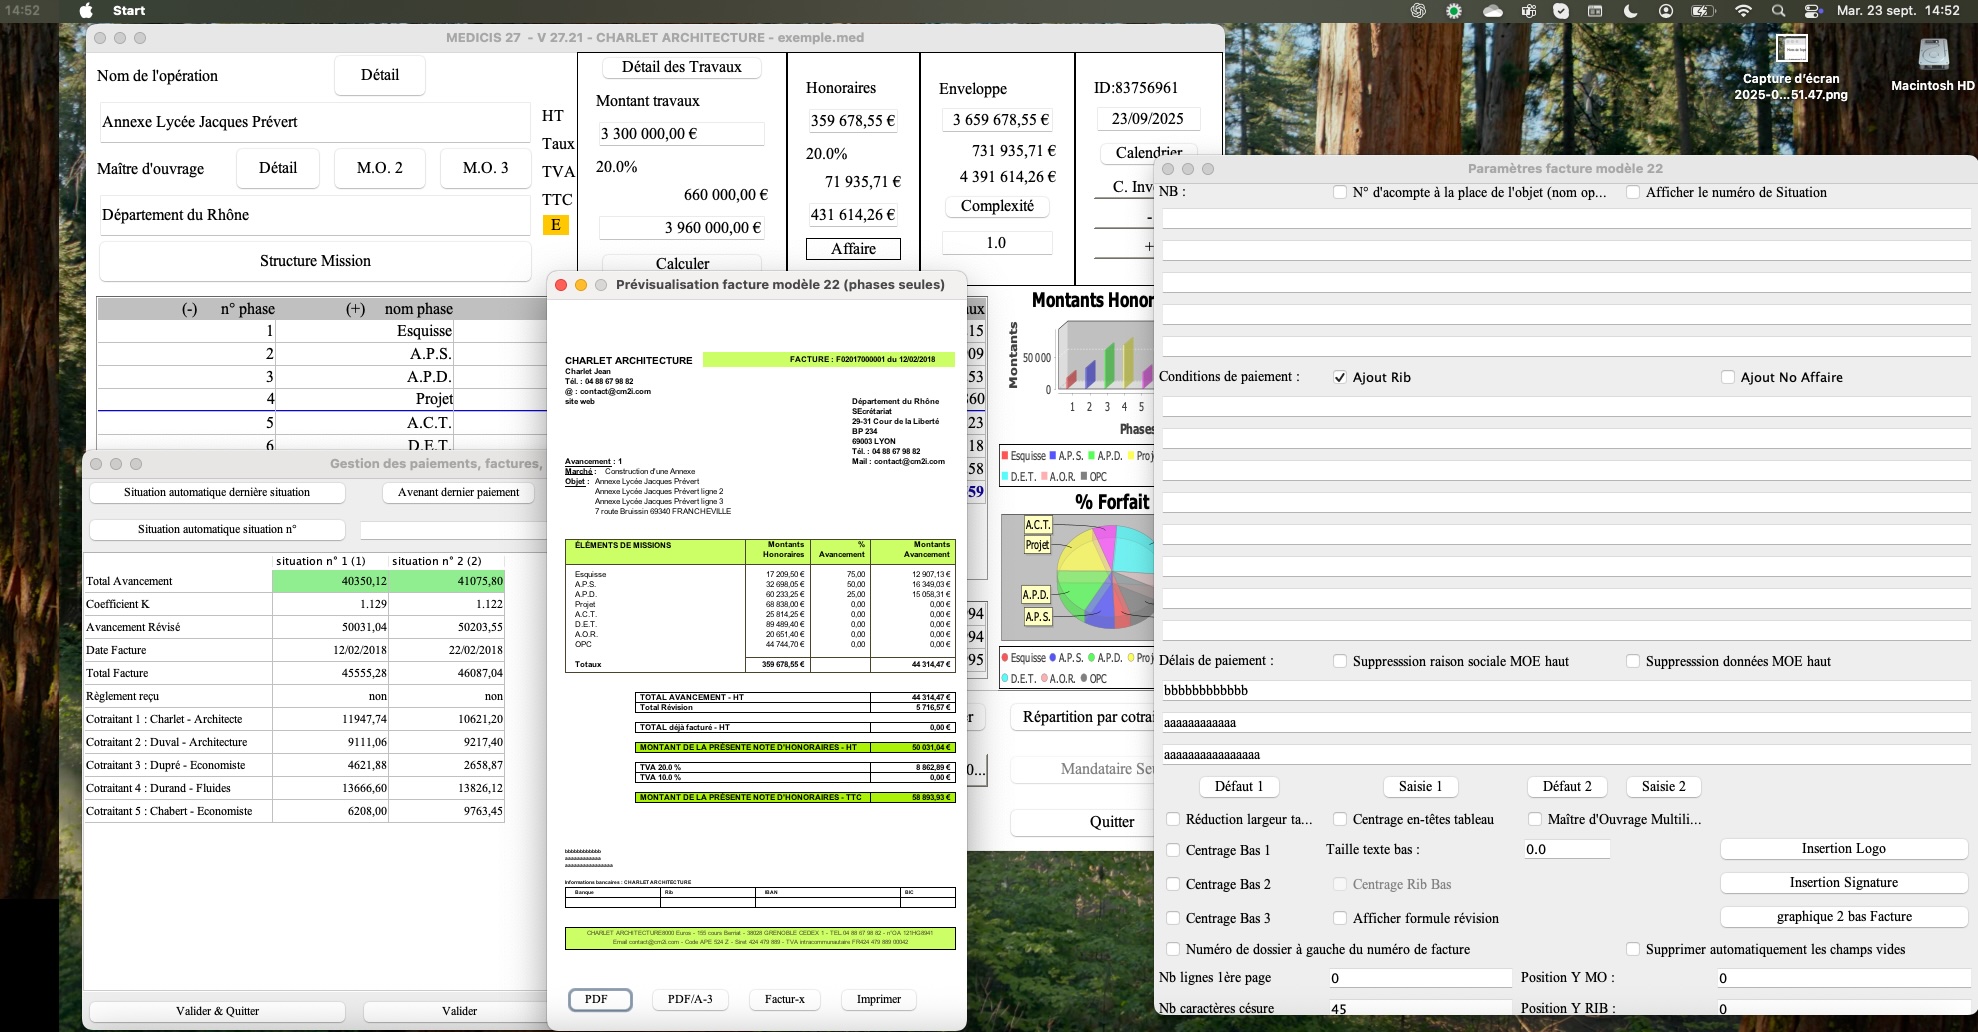Open the Microsoft Teams menu bar icon
The height and width of the screenshot is (1032, 1978).
tap(1528, 10)
